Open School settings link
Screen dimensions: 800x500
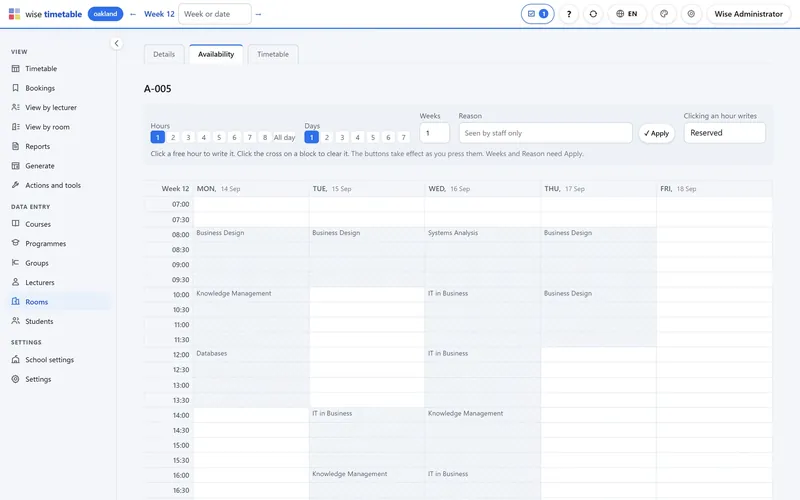pos(49,360)
